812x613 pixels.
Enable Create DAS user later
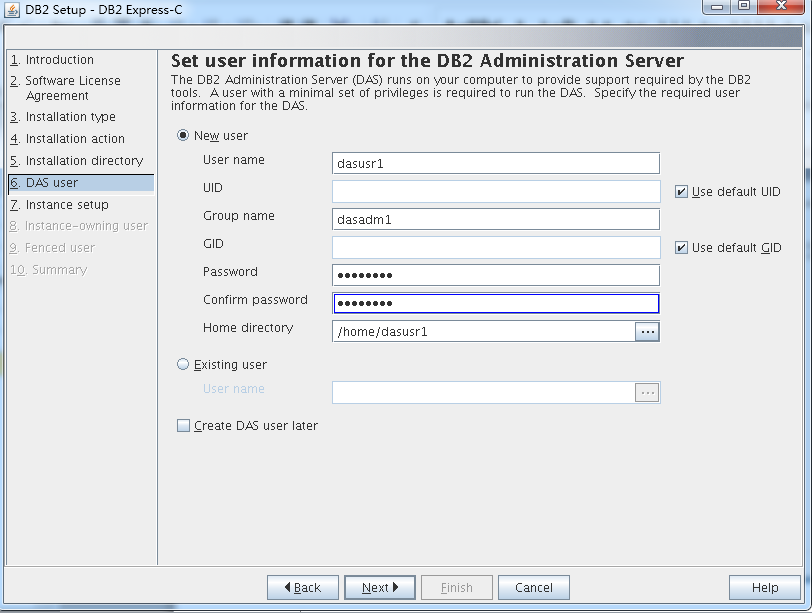(x=183, y=426)
